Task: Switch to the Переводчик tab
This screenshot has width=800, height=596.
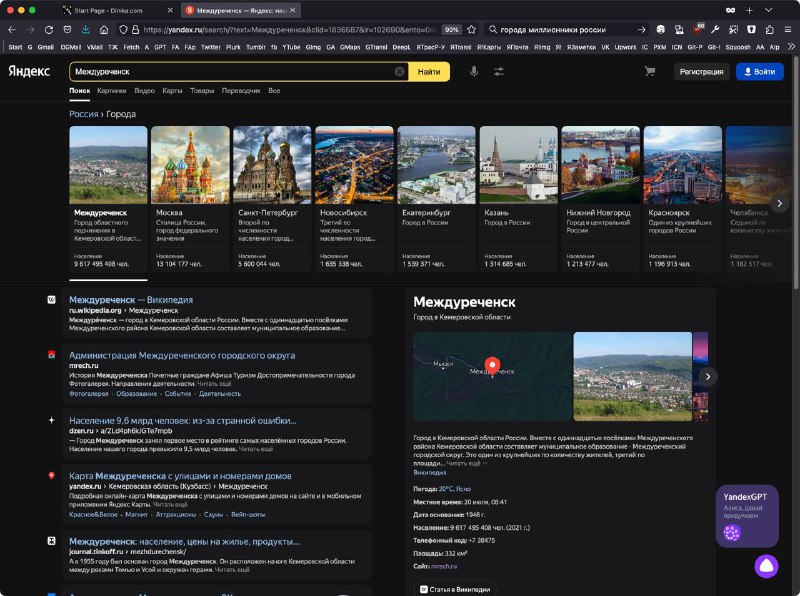Action: click(241, 91)
